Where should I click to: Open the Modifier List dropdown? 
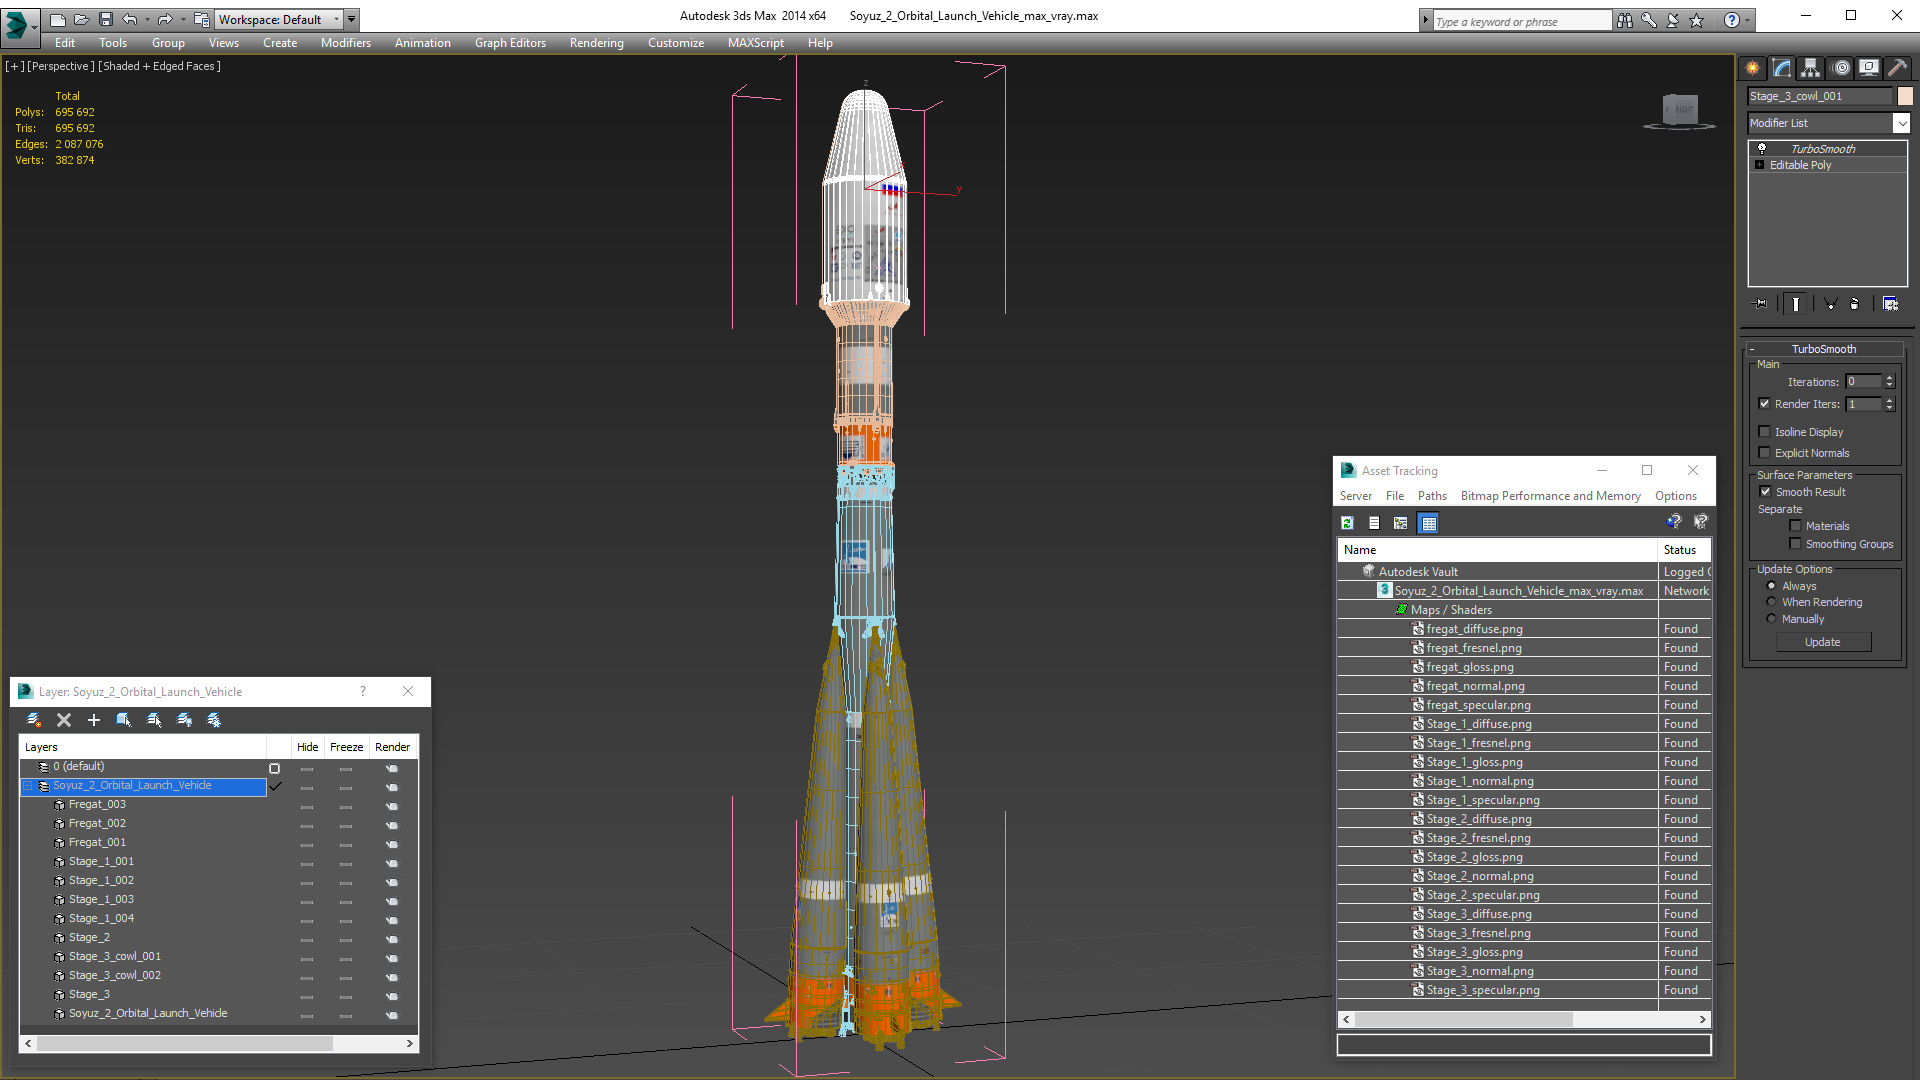[1901, 123]
